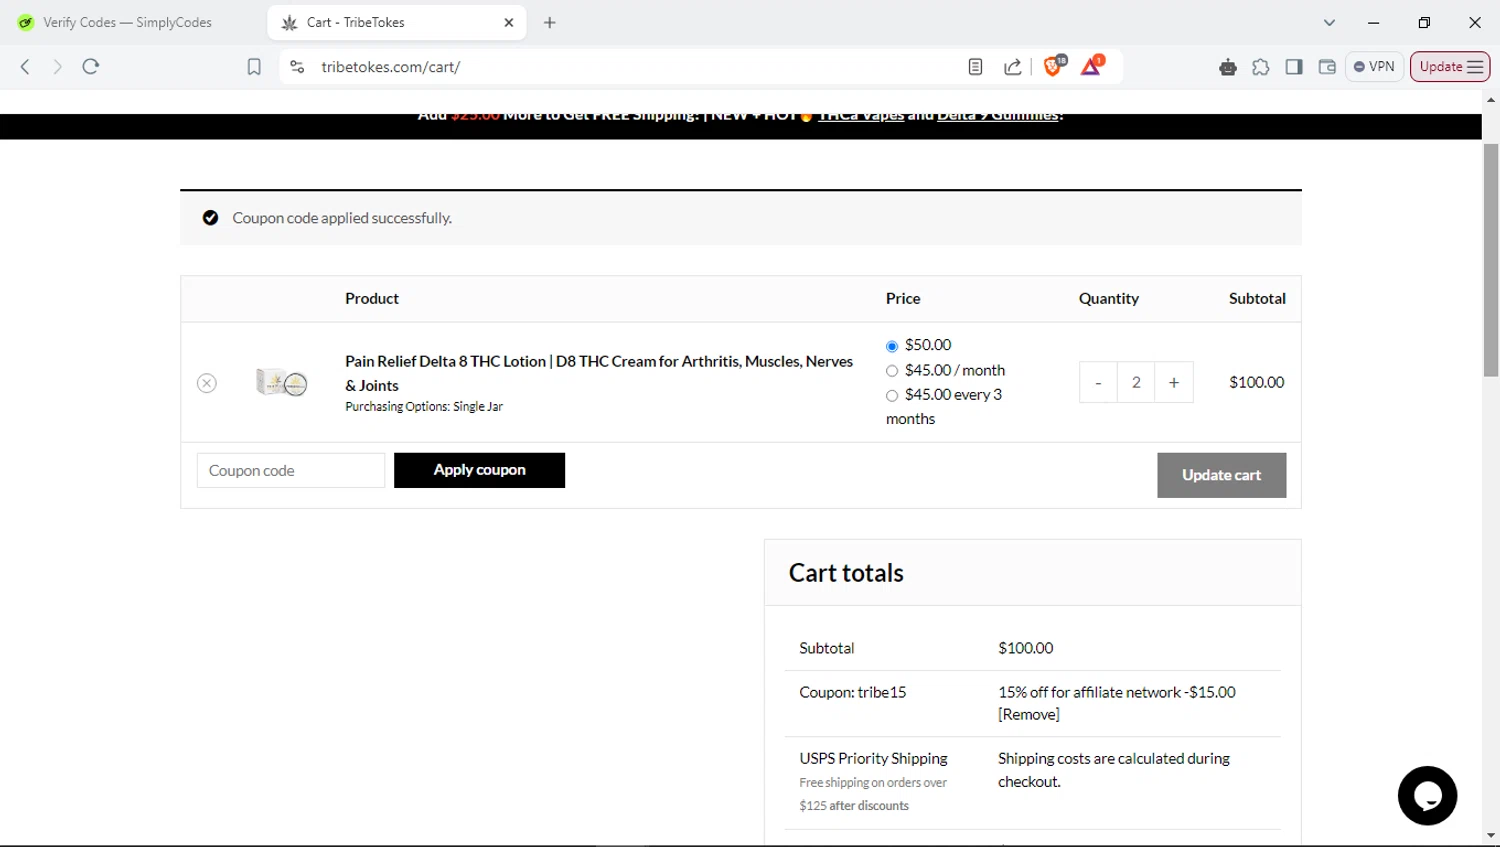
Task: Expand the tab search dropdown arrow
Action: click(1329, 22)
